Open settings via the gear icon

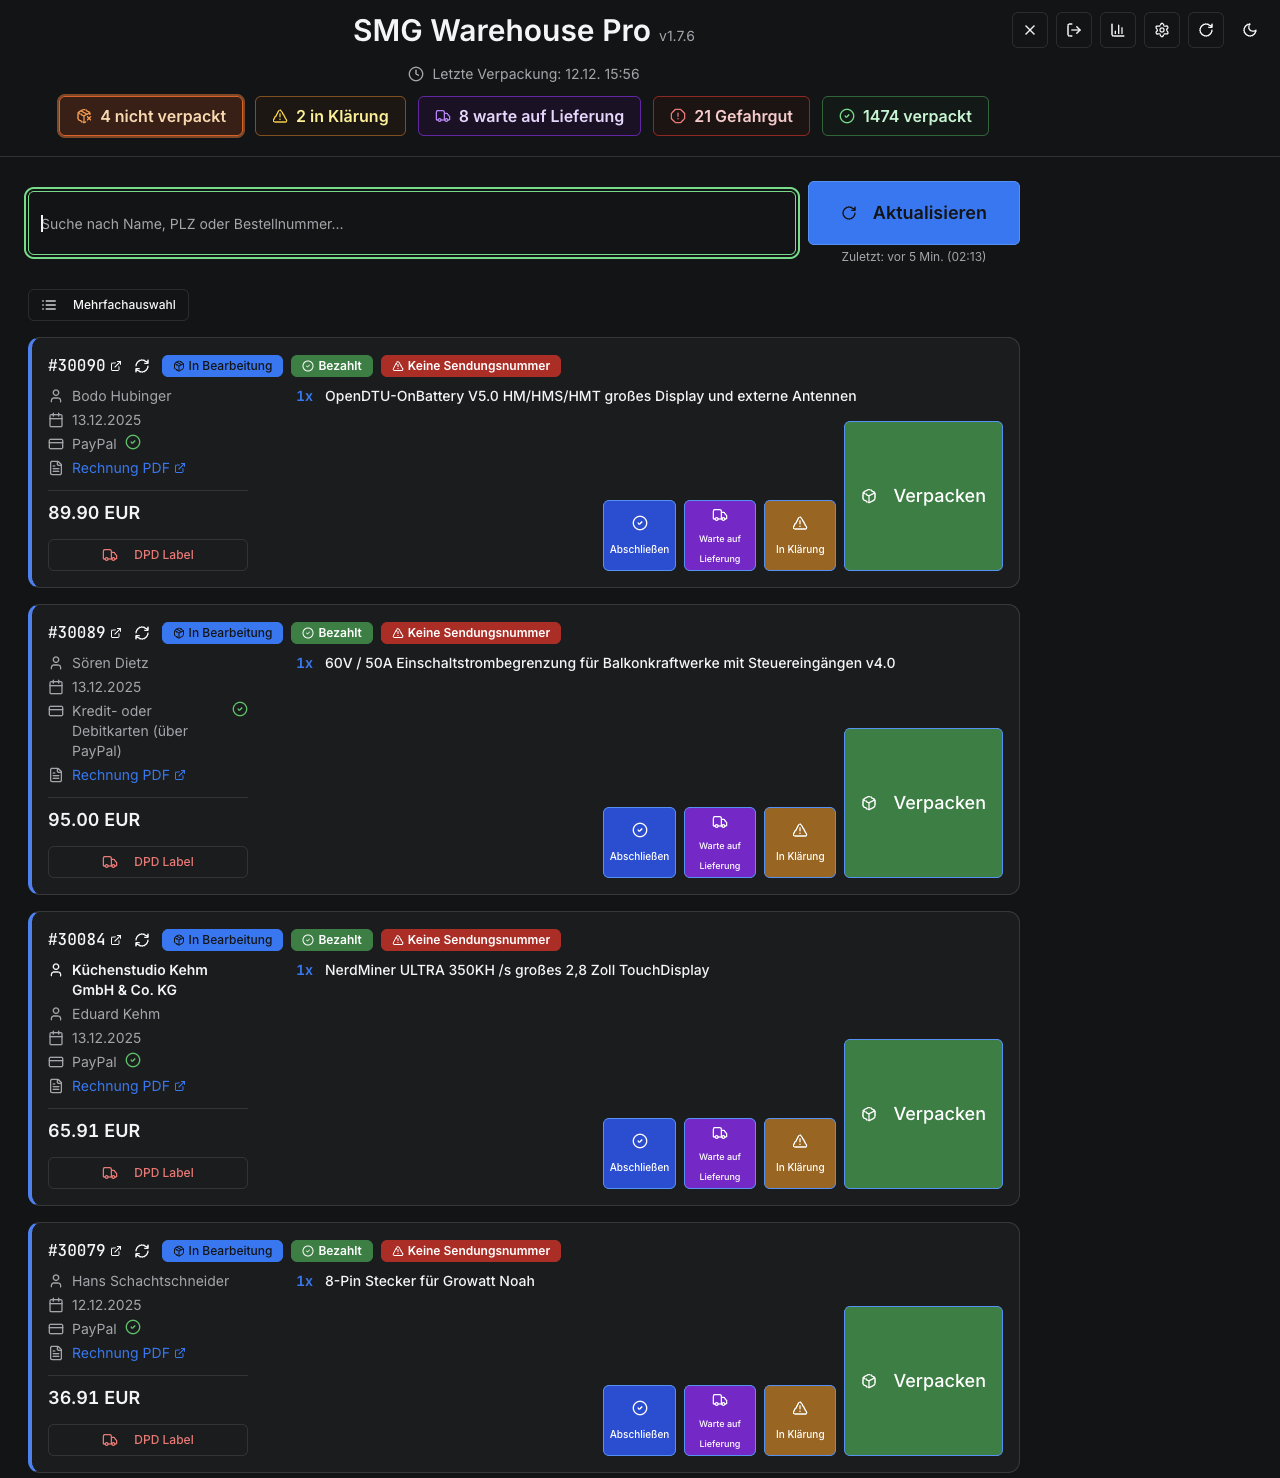click(x=1161, y=30)
